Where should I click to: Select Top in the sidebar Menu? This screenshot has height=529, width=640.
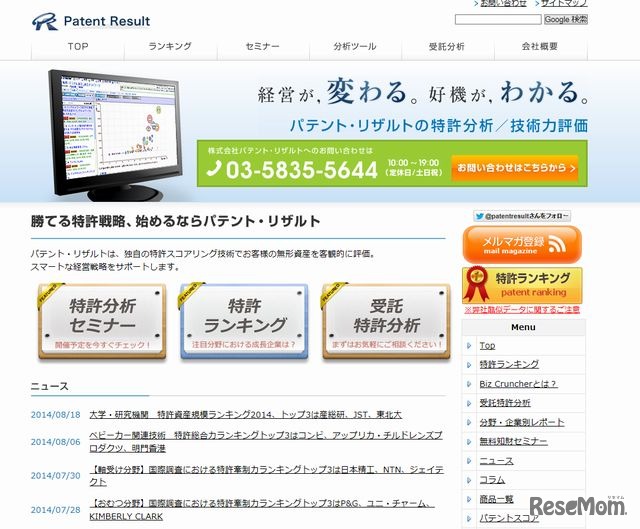487,346
